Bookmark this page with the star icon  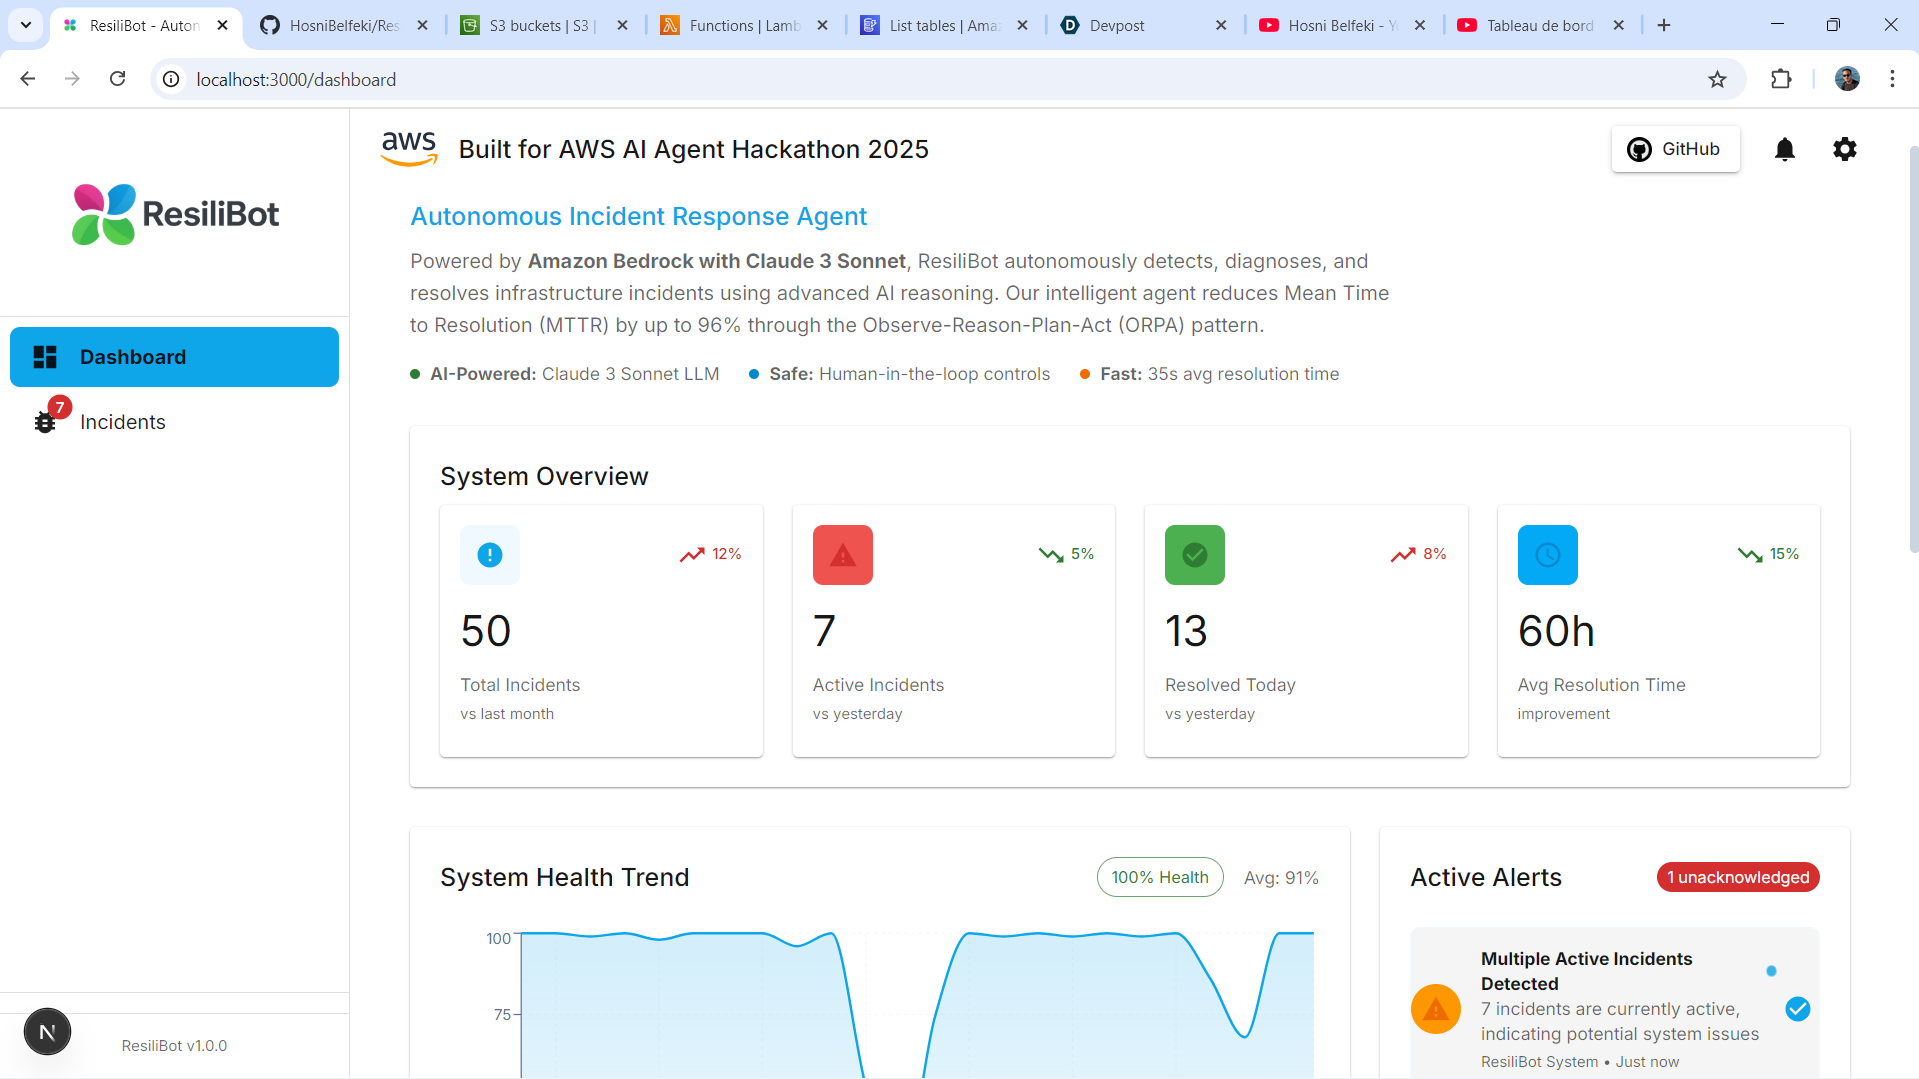pyautogui.click(x=1717, y=79)
